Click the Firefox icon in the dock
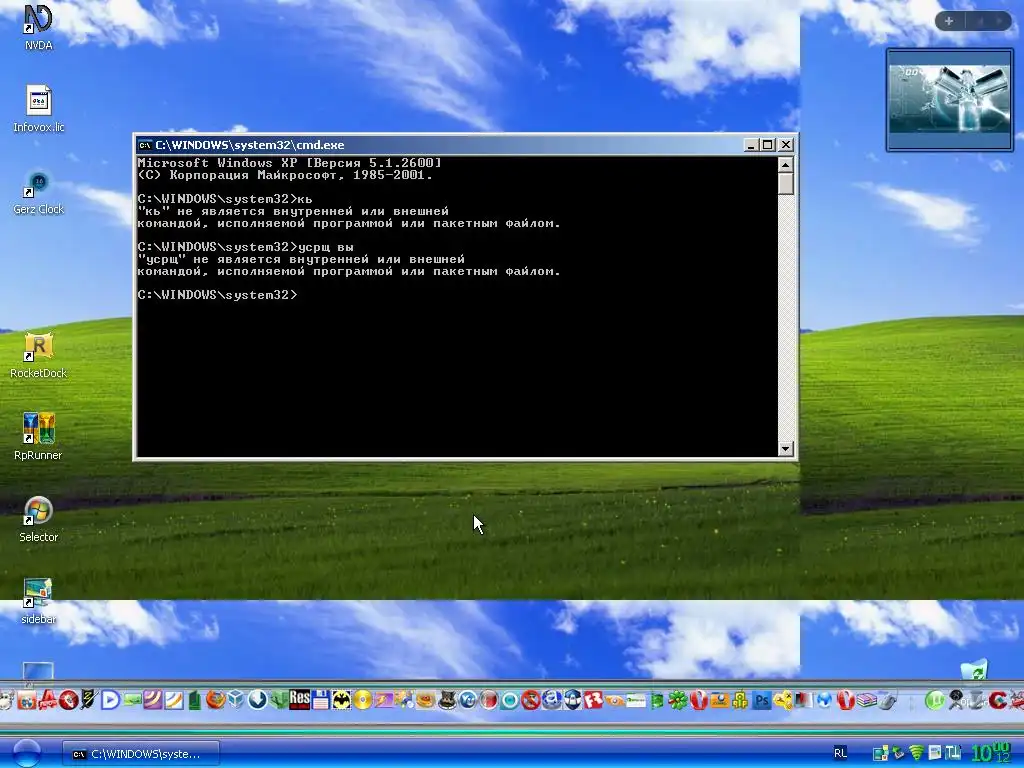The width and height of the screenshot is (1024, 768). click(x=216, y=700)
